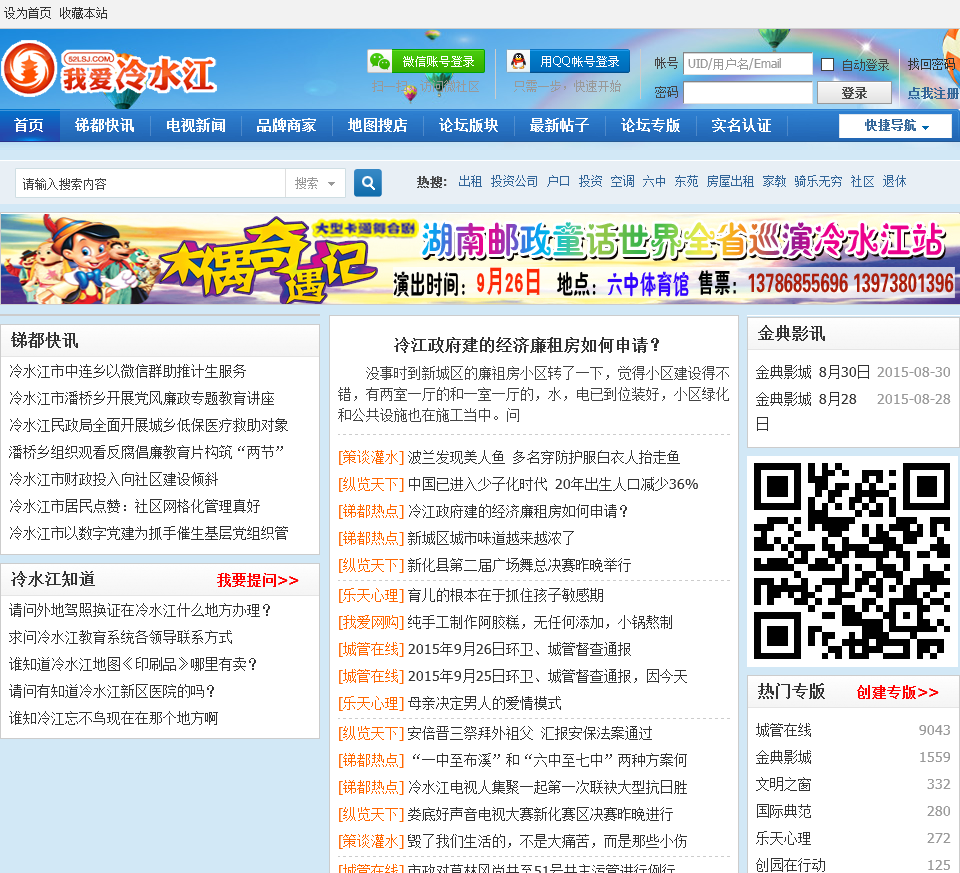Open the 木偶奇遇记 banner advertisement

pyautogui.click(x=480, y=258)
